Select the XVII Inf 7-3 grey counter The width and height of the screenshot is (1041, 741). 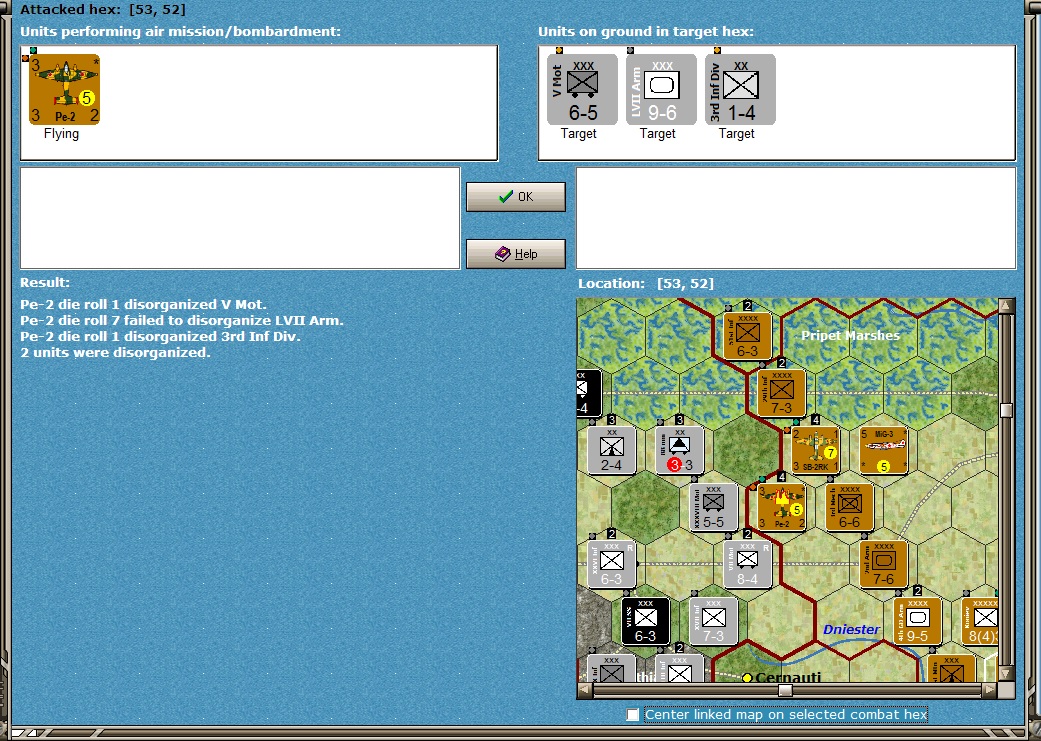[x=714, y=621]
